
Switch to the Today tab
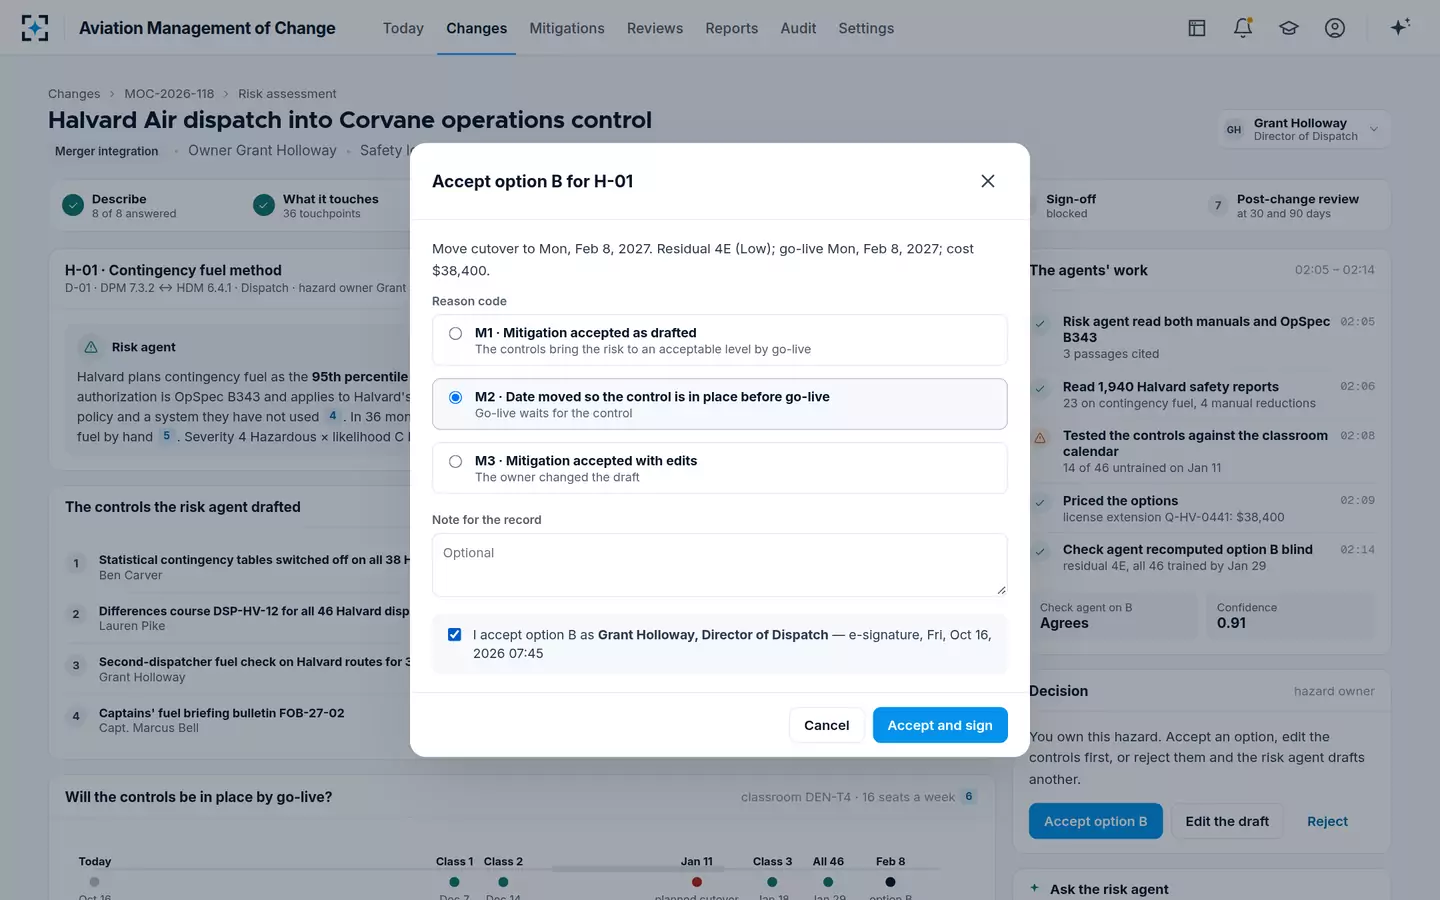tap(403, 28)
